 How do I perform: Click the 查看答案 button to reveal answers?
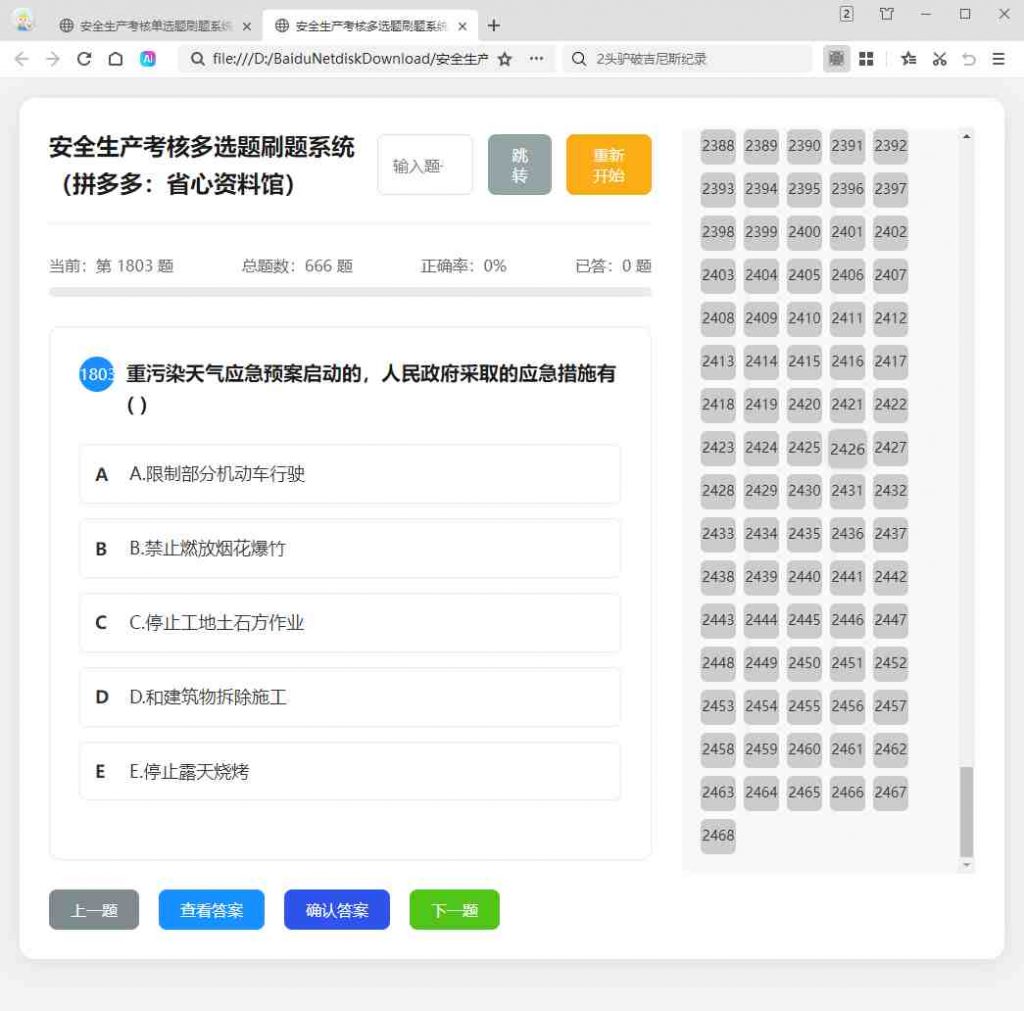pos(211,909)
